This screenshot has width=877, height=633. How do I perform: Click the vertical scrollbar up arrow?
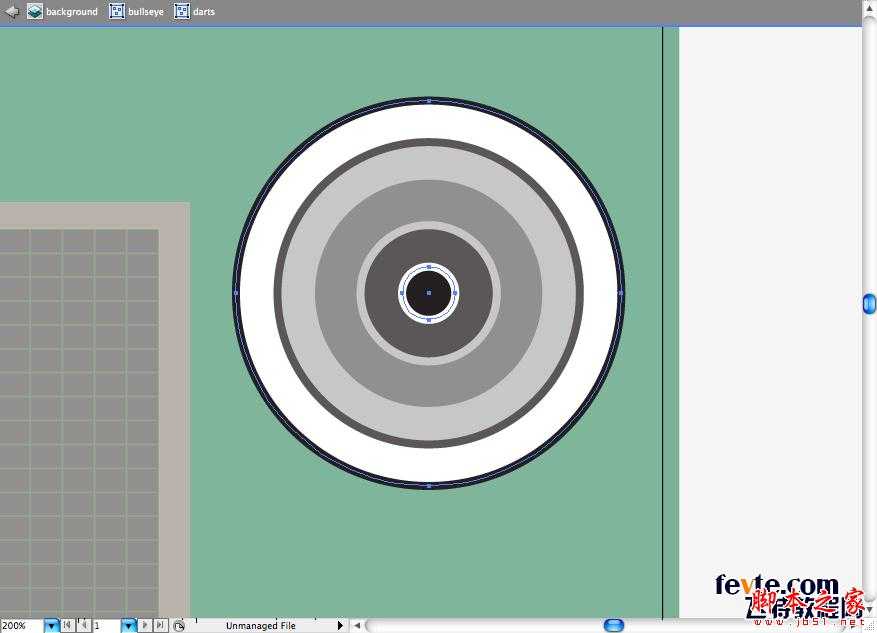[x=869, y=8]
